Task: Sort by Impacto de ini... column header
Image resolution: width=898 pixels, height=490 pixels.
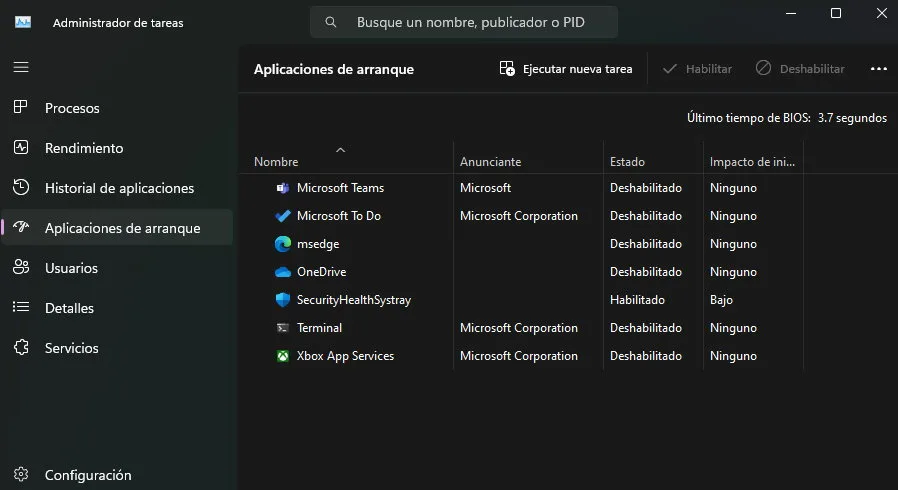Action: click(x=752, y=161)
